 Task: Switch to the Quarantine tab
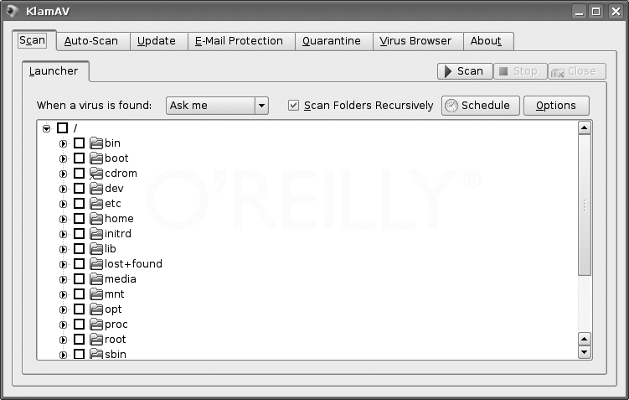pyautogui.click(x=331, y=41)
